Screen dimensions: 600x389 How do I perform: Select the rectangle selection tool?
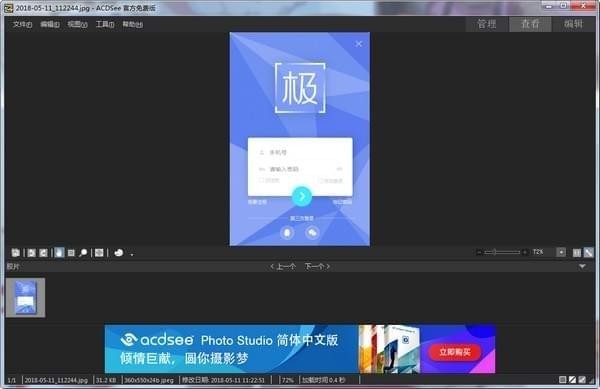coord(71,253)
